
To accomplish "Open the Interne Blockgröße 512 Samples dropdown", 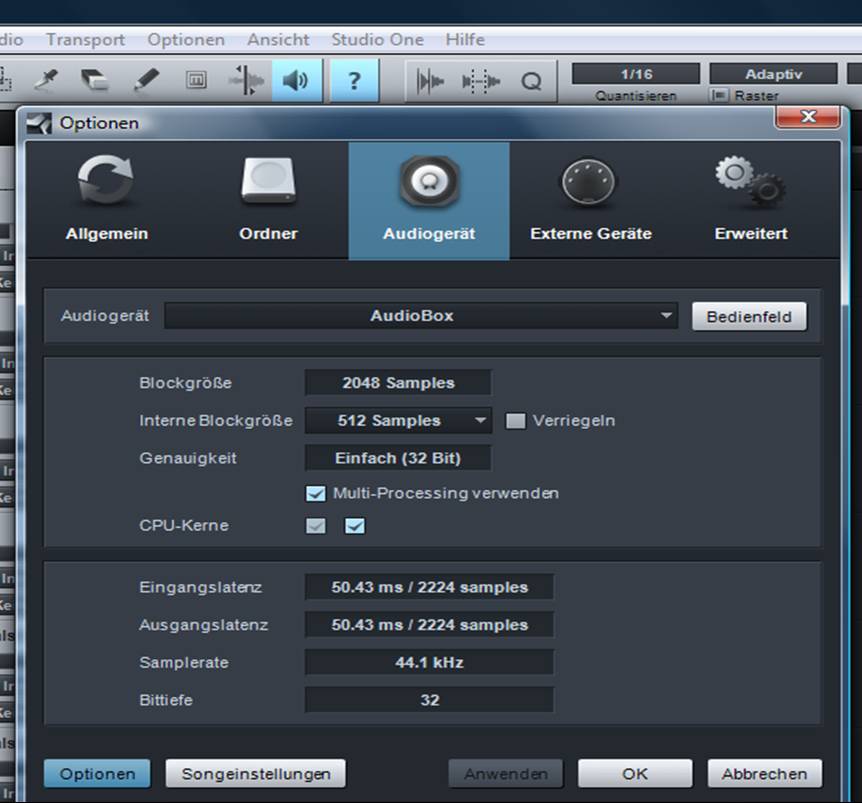I will (x=398, y=421).
